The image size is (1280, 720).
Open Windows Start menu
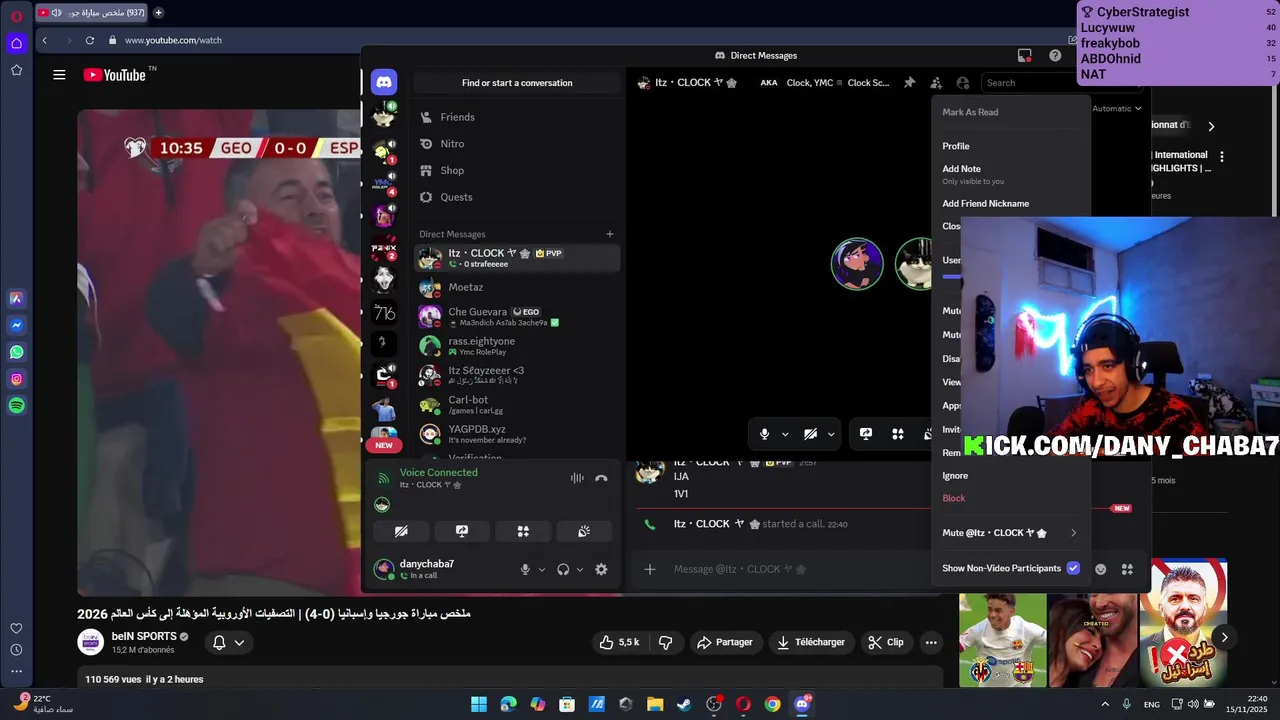(x=479, y=704)
